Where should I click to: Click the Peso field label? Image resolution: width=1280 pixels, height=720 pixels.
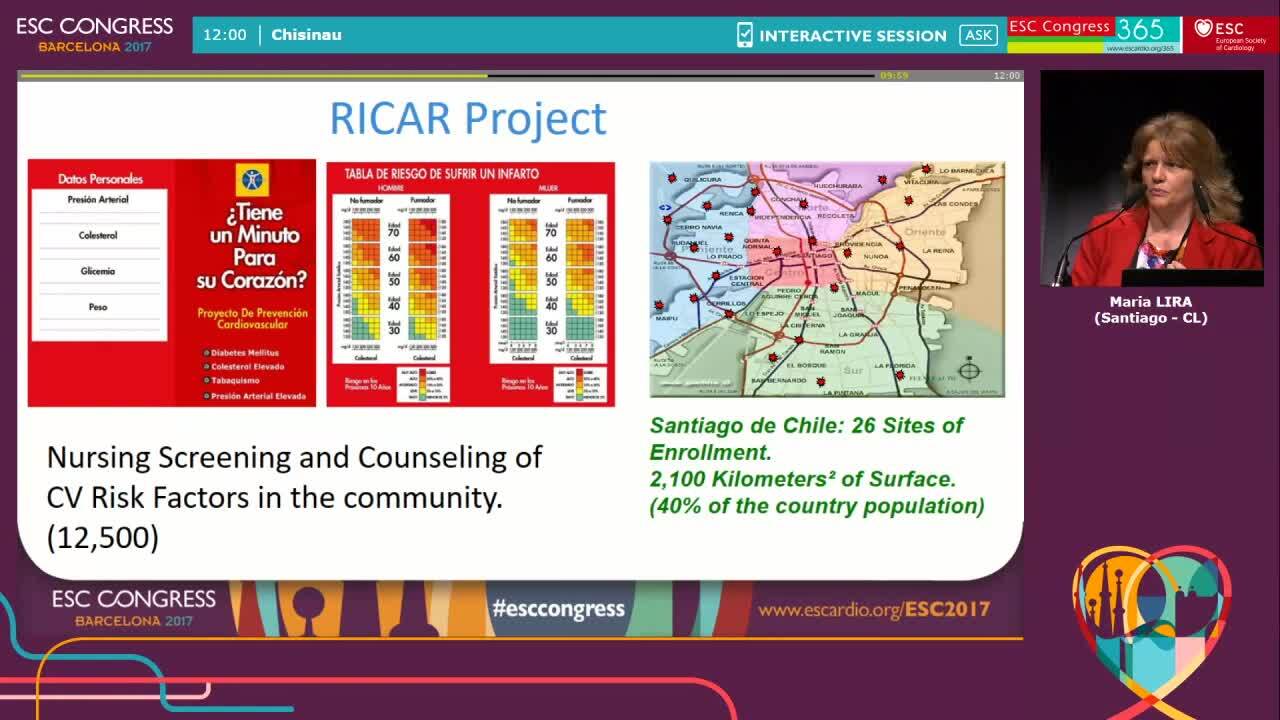[x=98, y=307]
